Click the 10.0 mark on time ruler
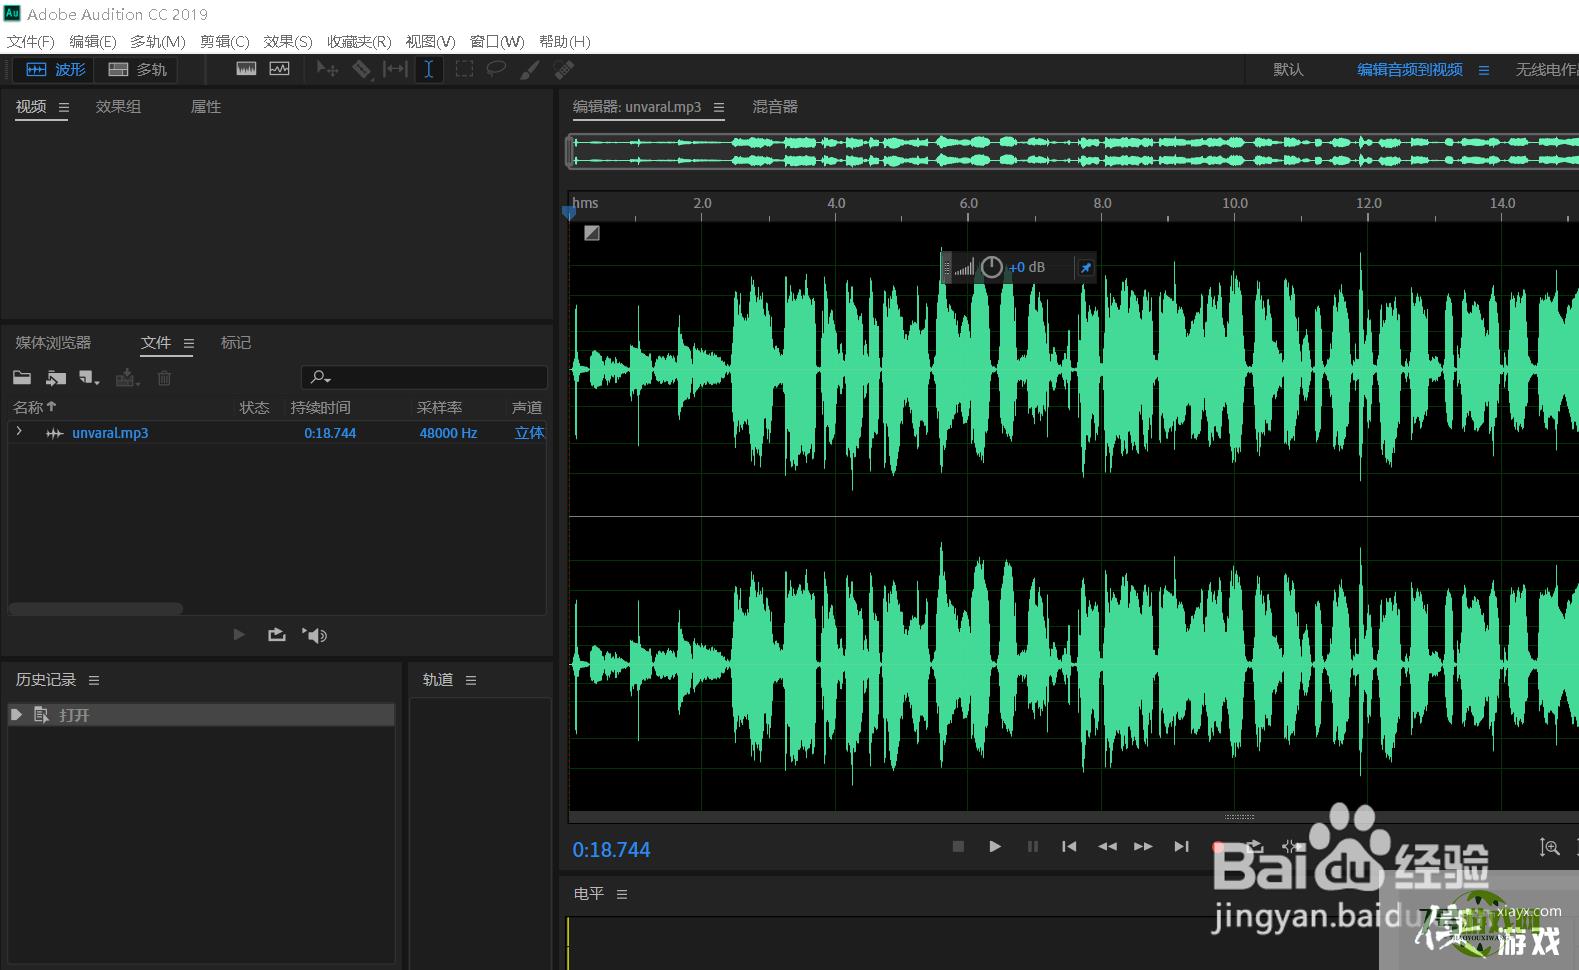Viewport: 1579px width, 970px height. (x=1235, y=203)
